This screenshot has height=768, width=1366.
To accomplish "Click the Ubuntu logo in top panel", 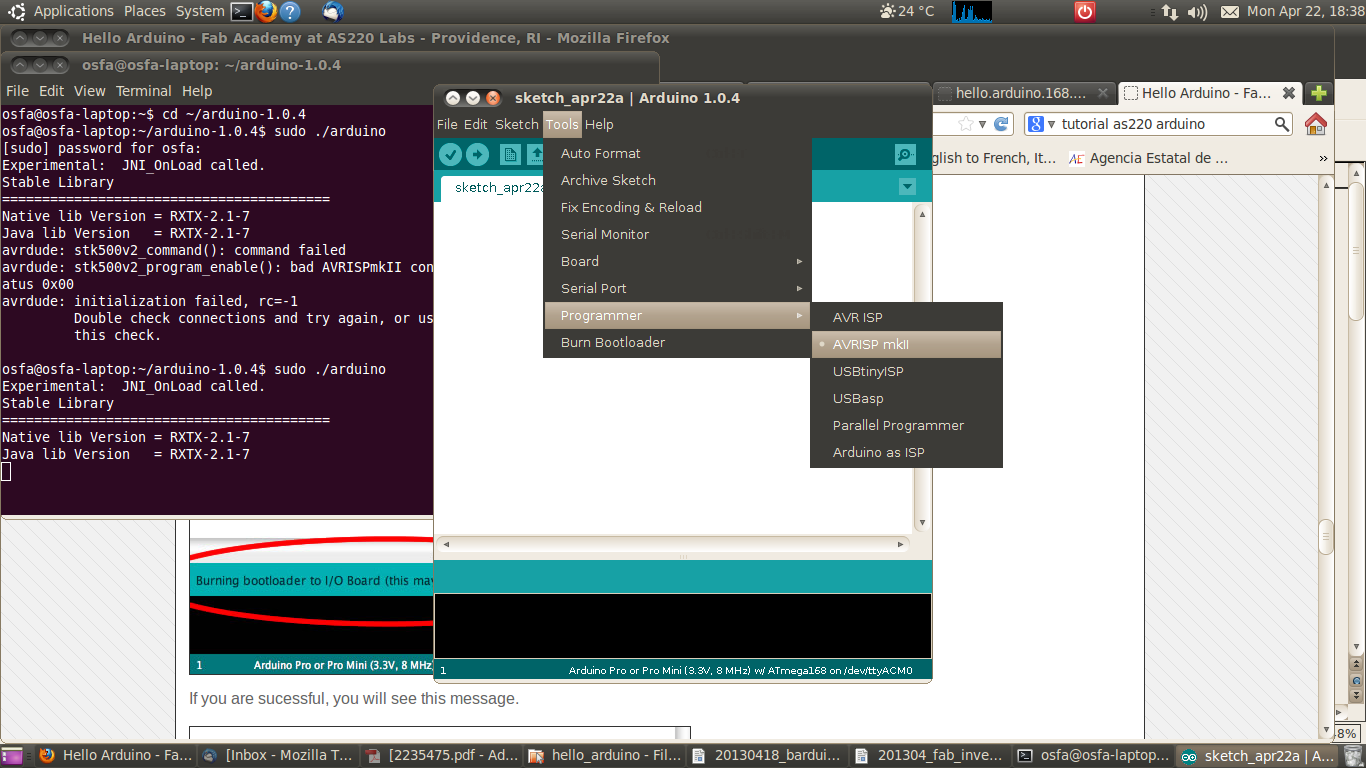I will click(16, 11).
